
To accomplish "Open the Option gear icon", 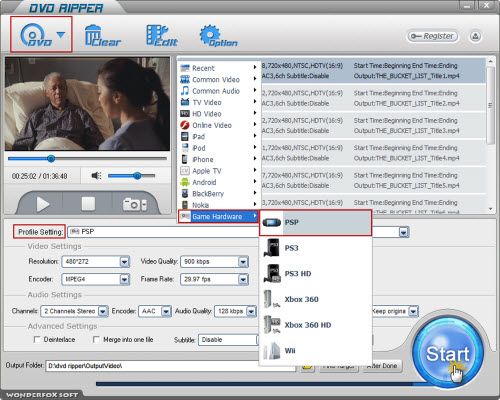I will [x=218, y=35].
